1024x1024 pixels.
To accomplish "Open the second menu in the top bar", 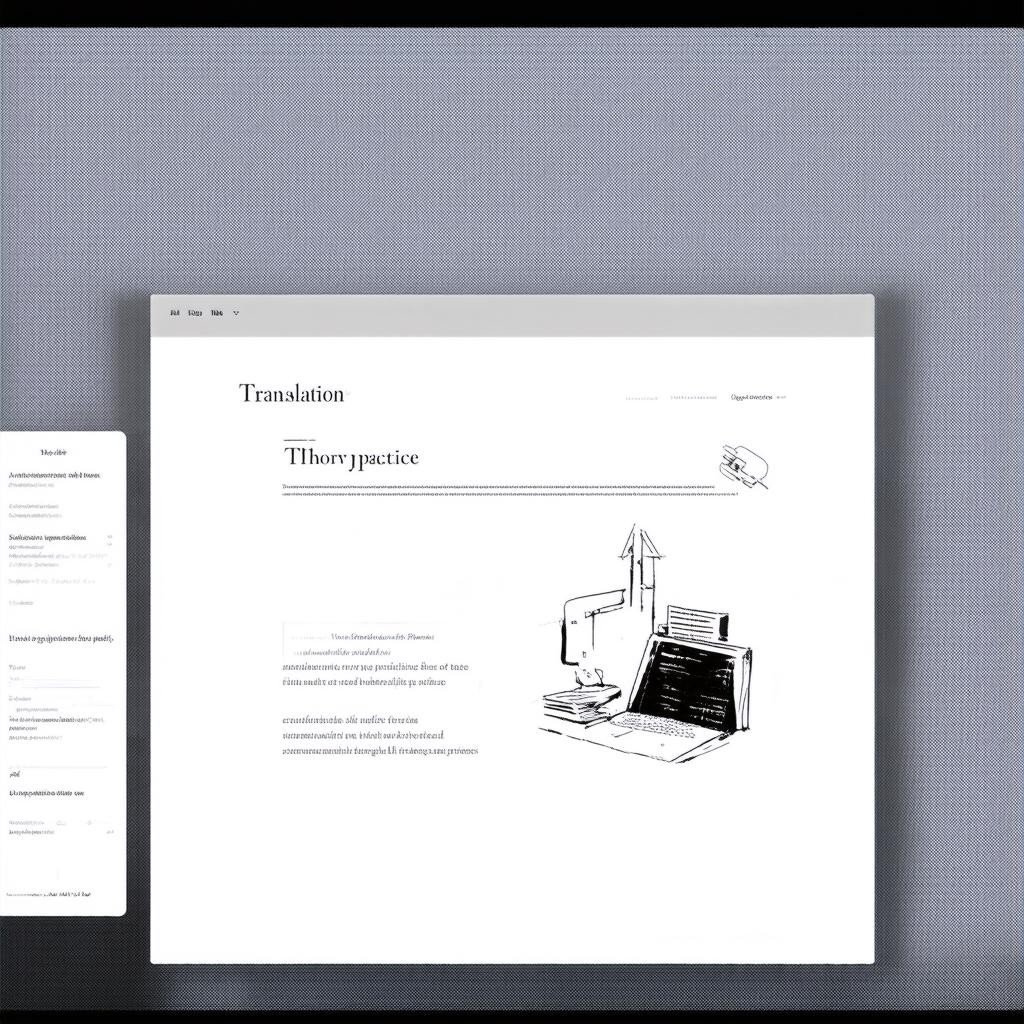I will 195,313.
